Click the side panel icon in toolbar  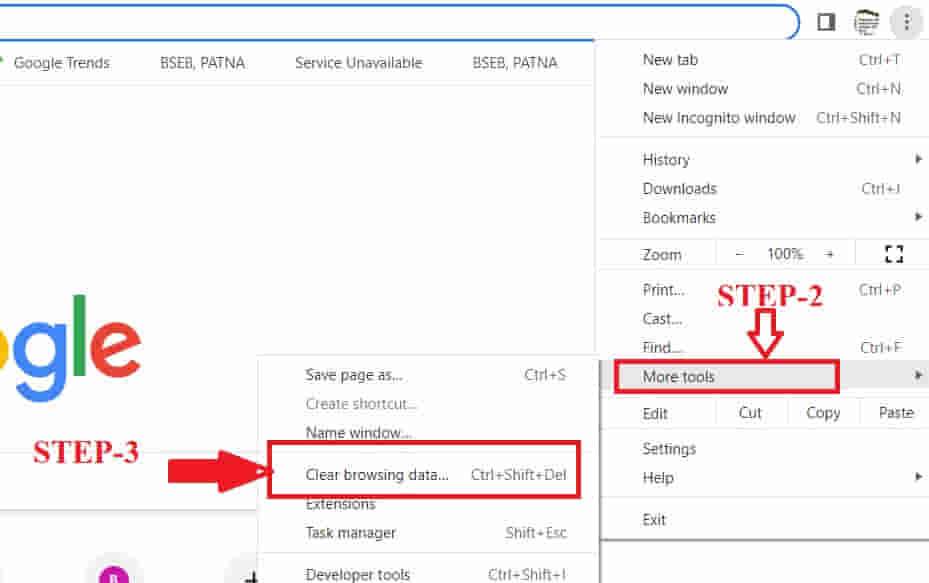point(826,23)
